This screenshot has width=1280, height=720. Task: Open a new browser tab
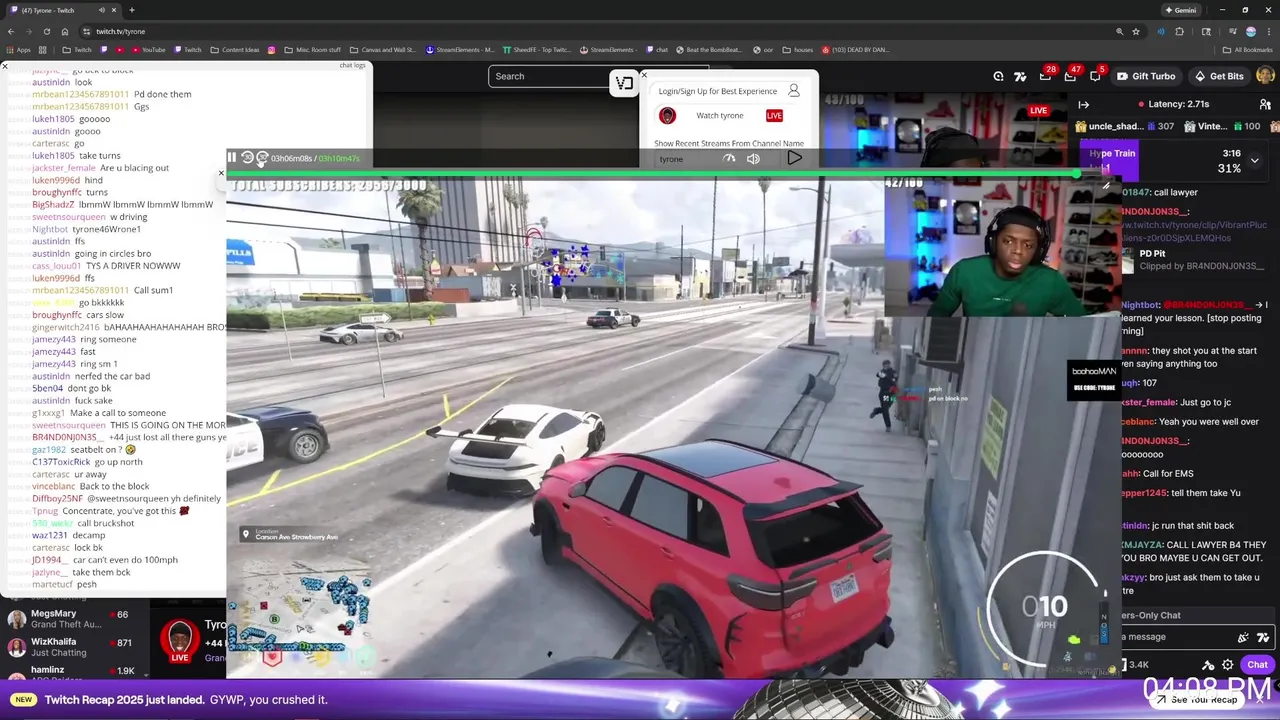pyautogui.click(x=131, y=10)
